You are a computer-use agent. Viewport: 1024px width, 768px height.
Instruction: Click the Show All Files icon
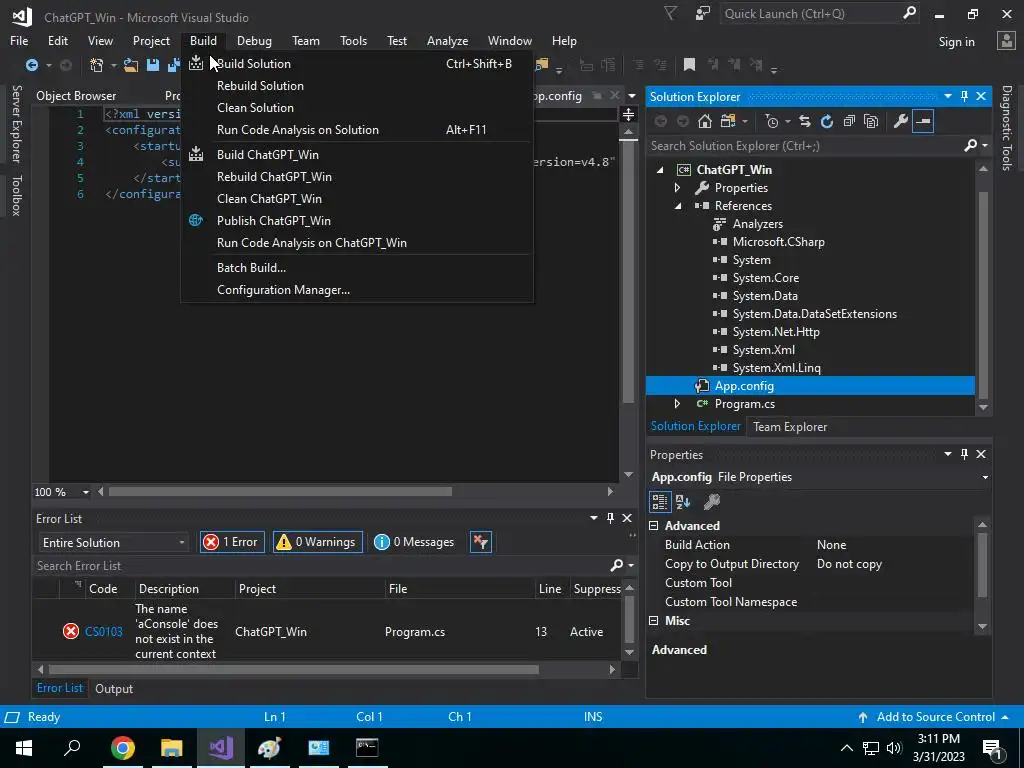[x=871, y=121]
